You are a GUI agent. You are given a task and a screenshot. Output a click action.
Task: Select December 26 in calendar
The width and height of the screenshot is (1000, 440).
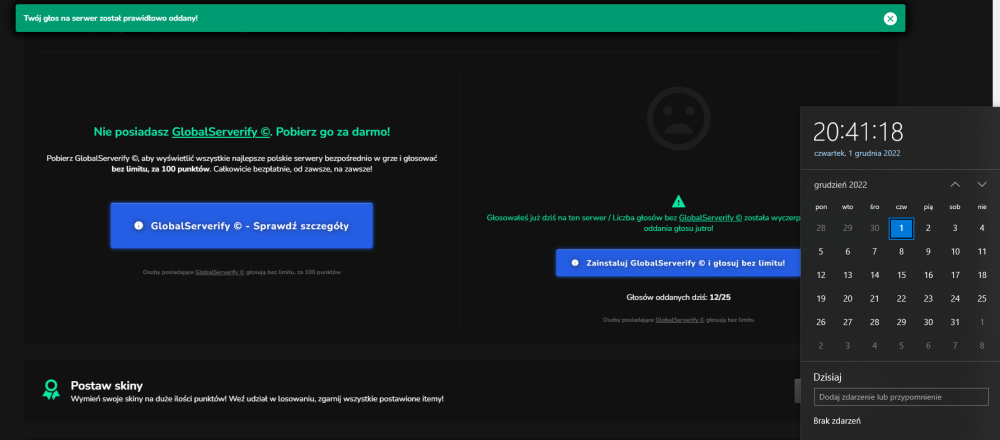pyautogui.click(x=821, y=323)
